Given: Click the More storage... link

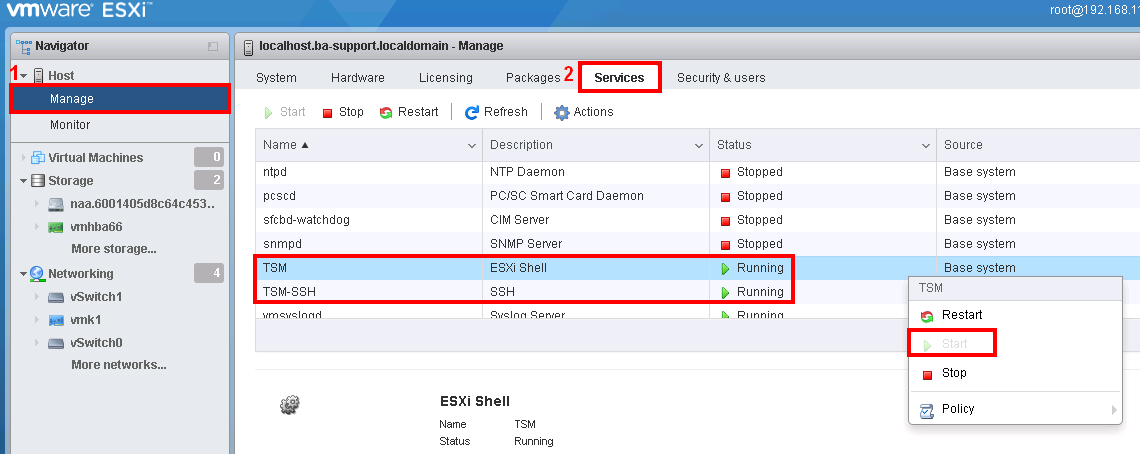Looking at the screenshot, I should 113,249.
